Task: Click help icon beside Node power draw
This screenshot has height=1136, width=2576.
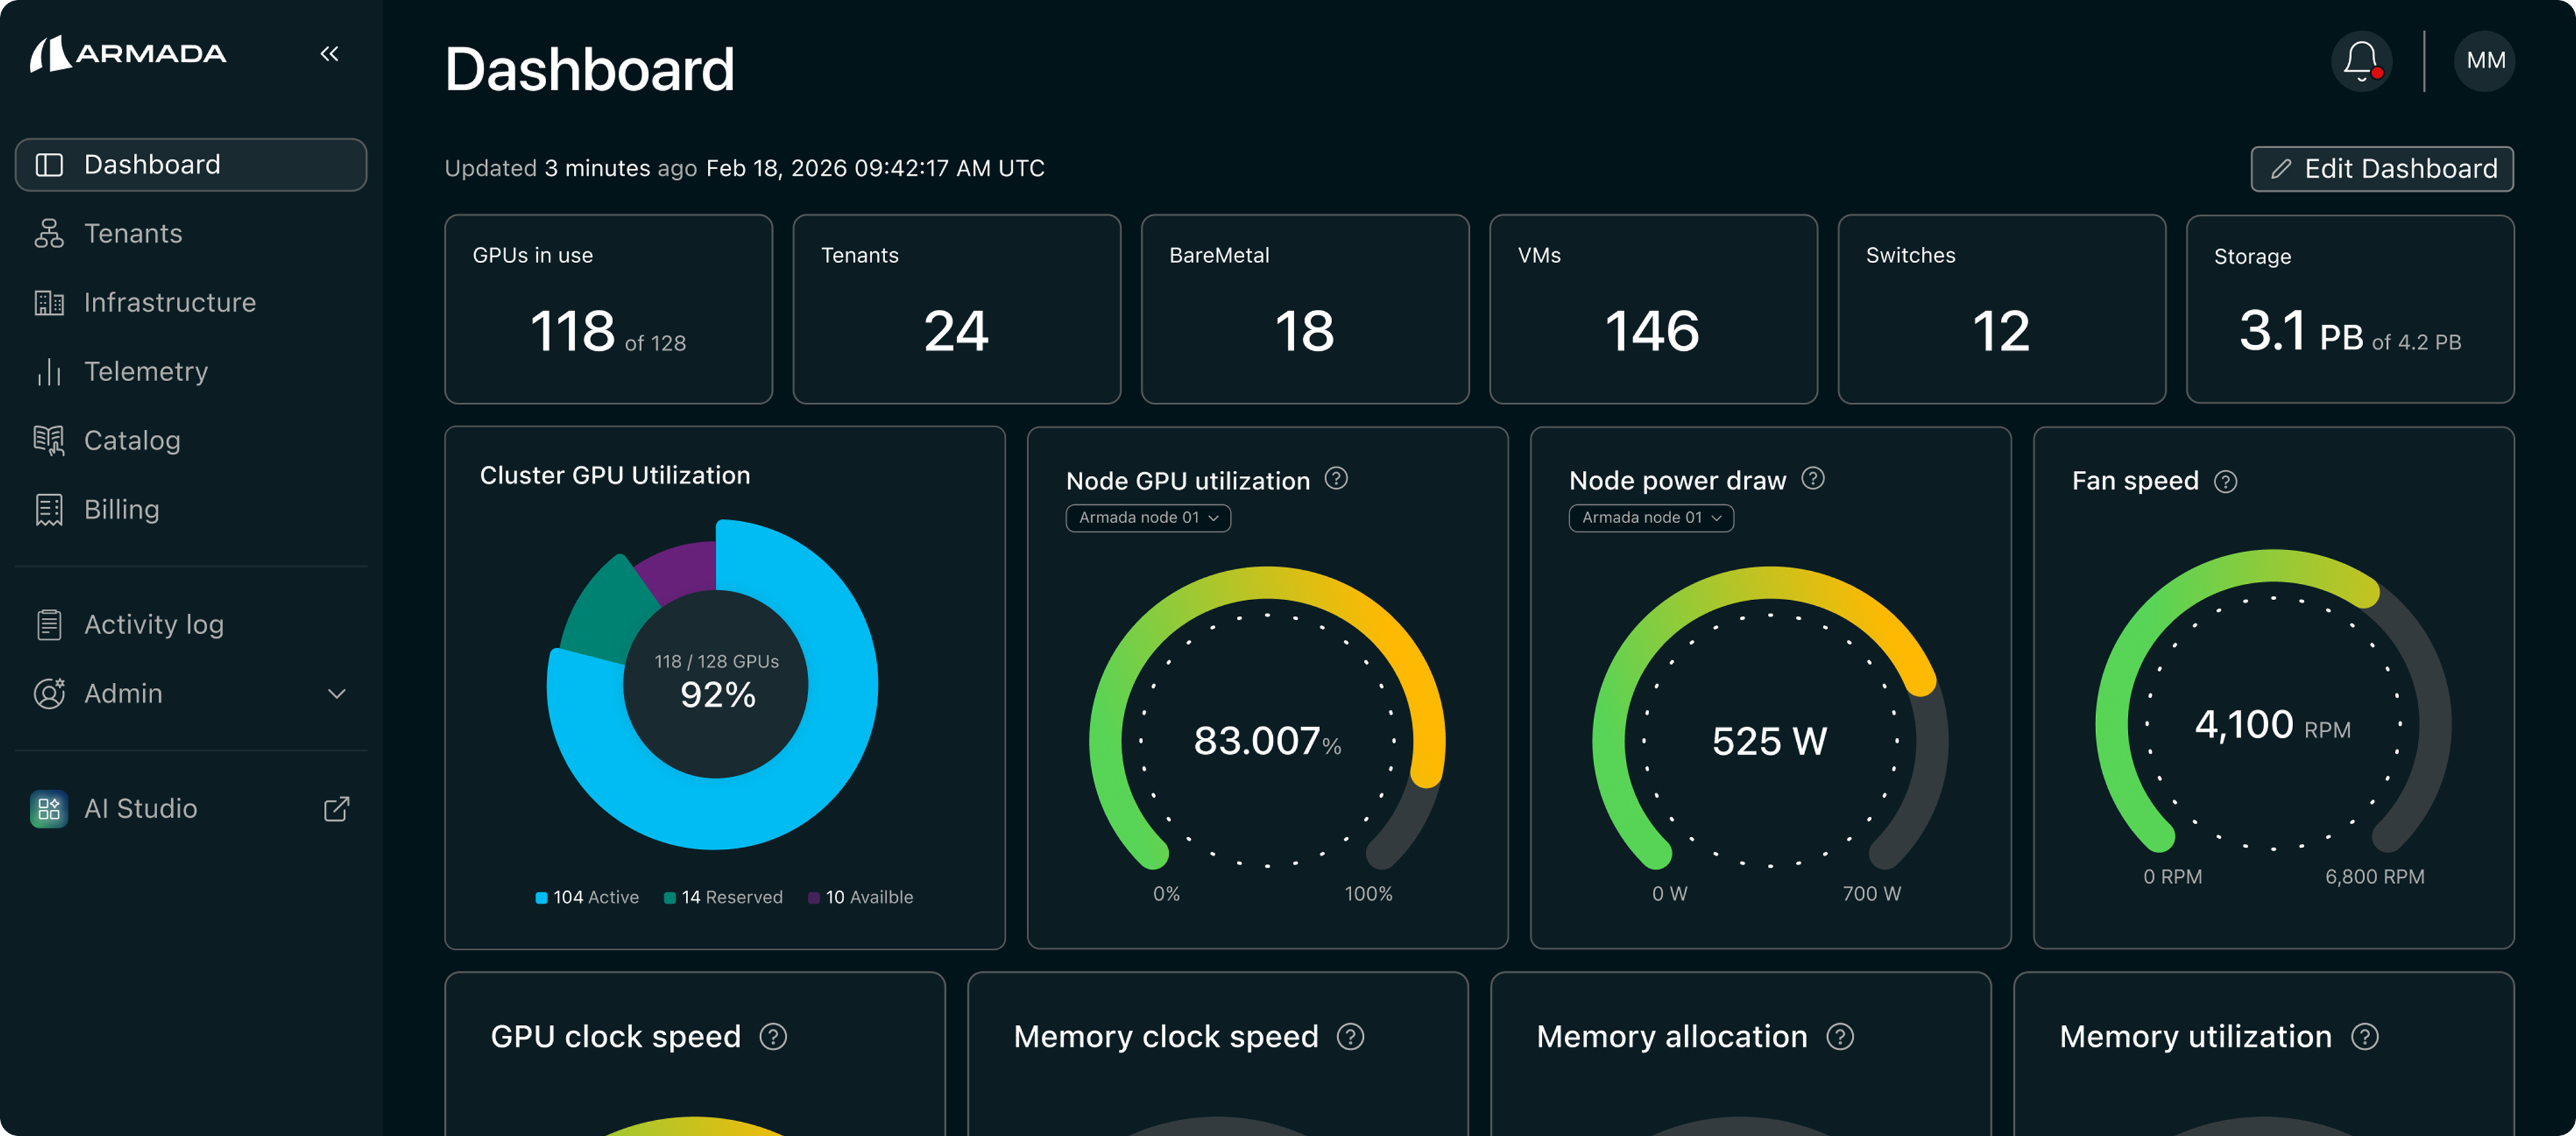Action: pyautogui.click(x=1812, y=479)
